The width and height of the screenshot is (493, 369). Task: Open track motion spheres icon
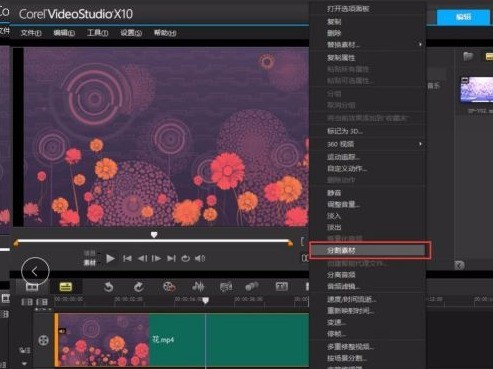pyautogui.click(x=252, y=287)
